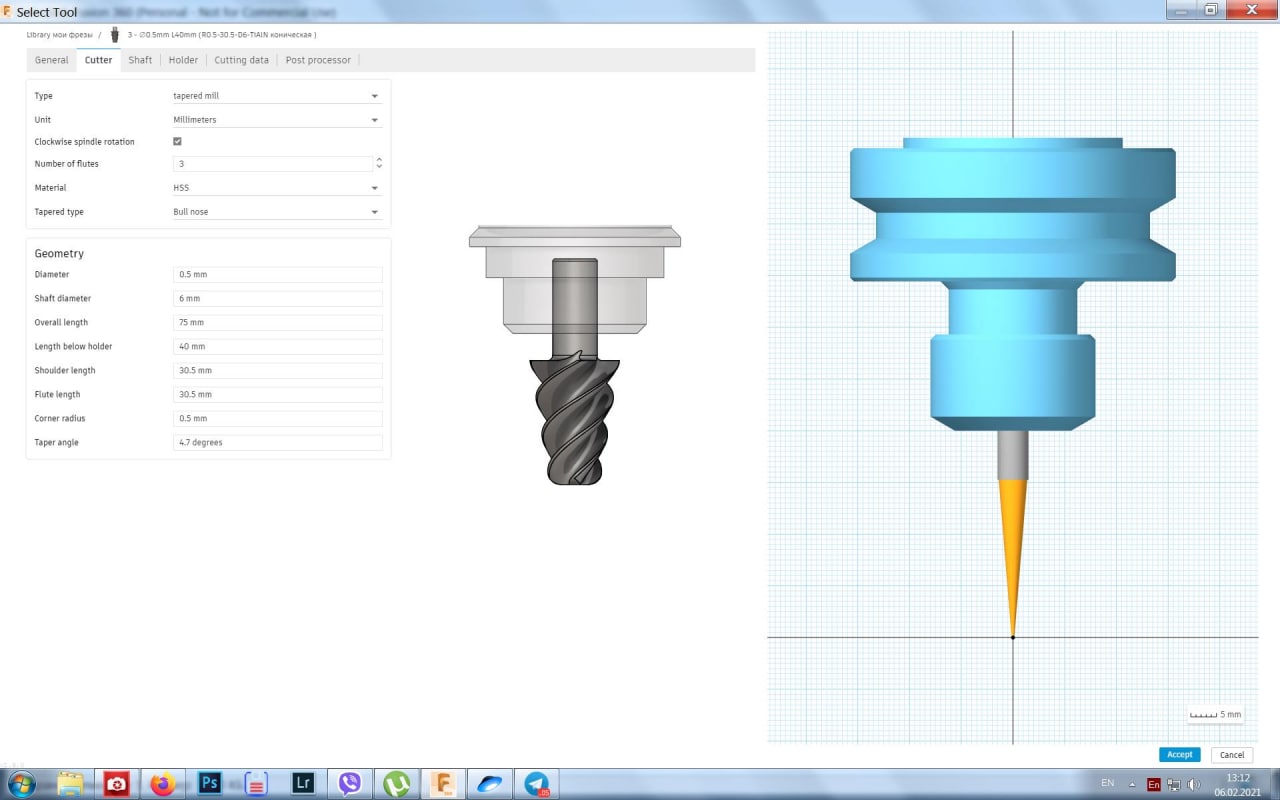Open Photoshop from the taskbar

(x=210, y=783)
